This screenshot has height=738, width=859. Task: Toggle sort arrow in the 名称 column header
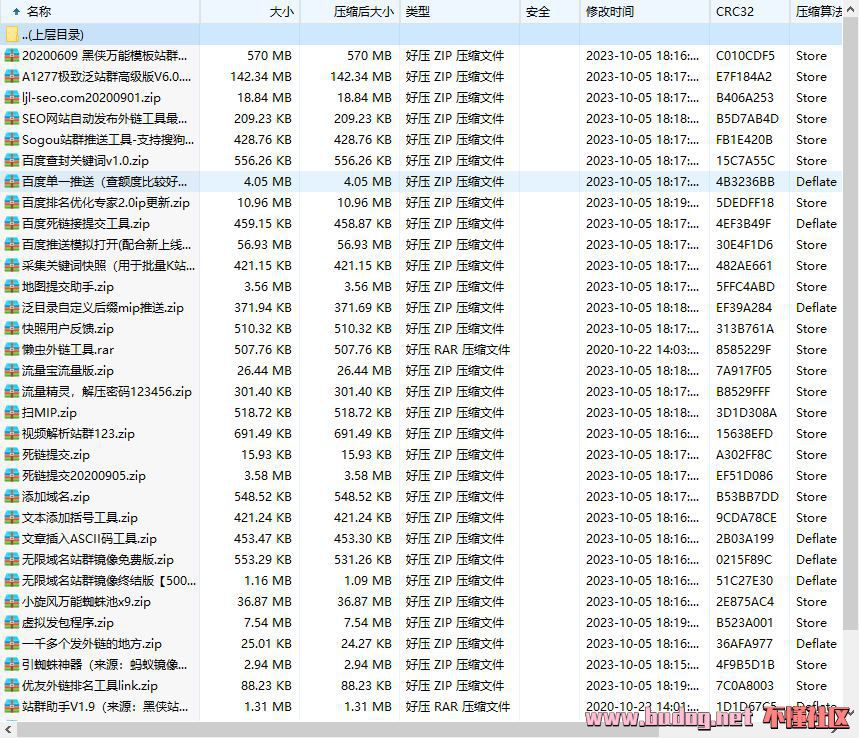click(x=15, y=12)
